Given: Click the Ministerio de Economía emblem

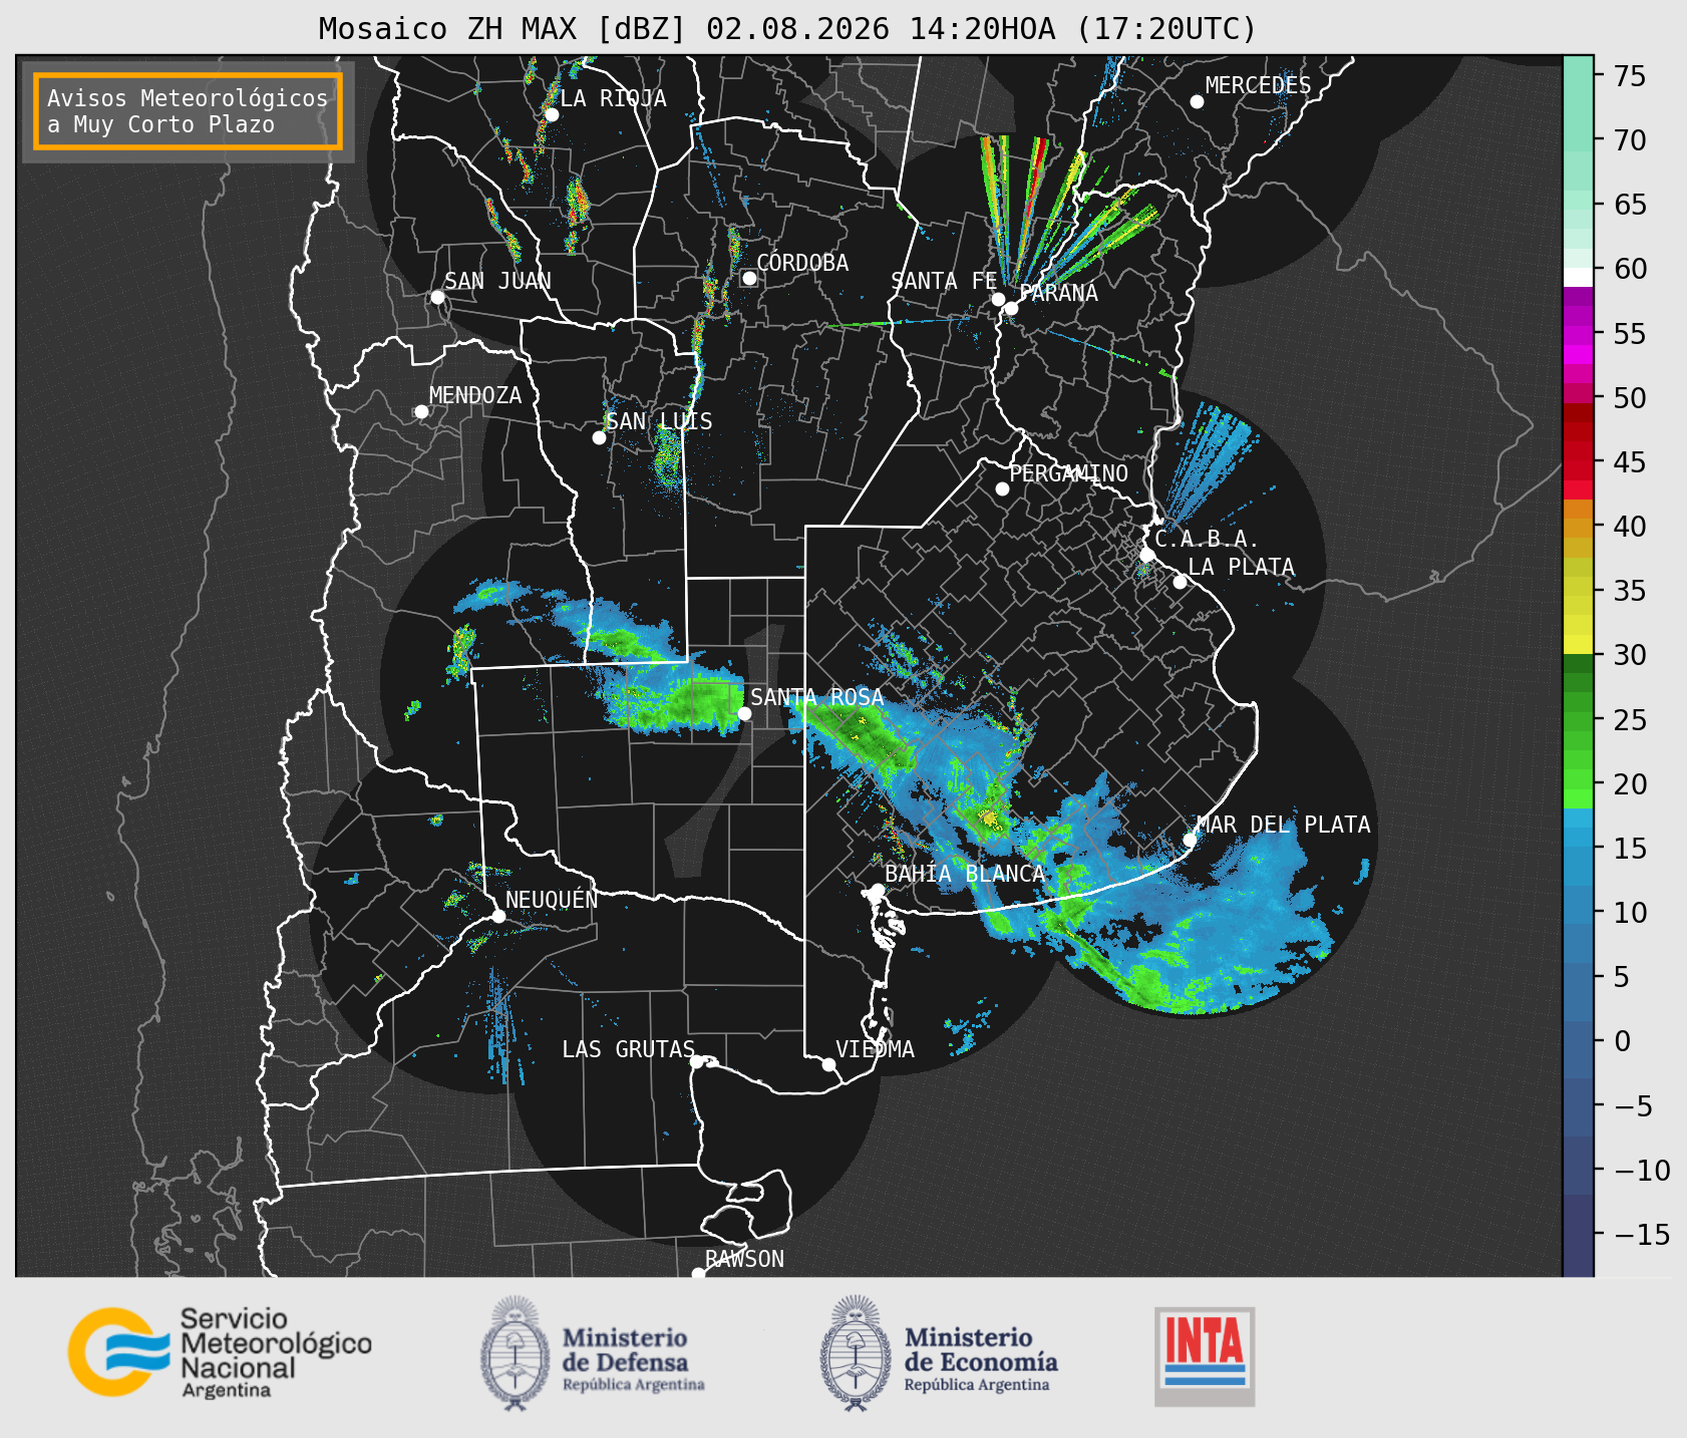Looking at the screenshot, I should tap(855, 1352).
